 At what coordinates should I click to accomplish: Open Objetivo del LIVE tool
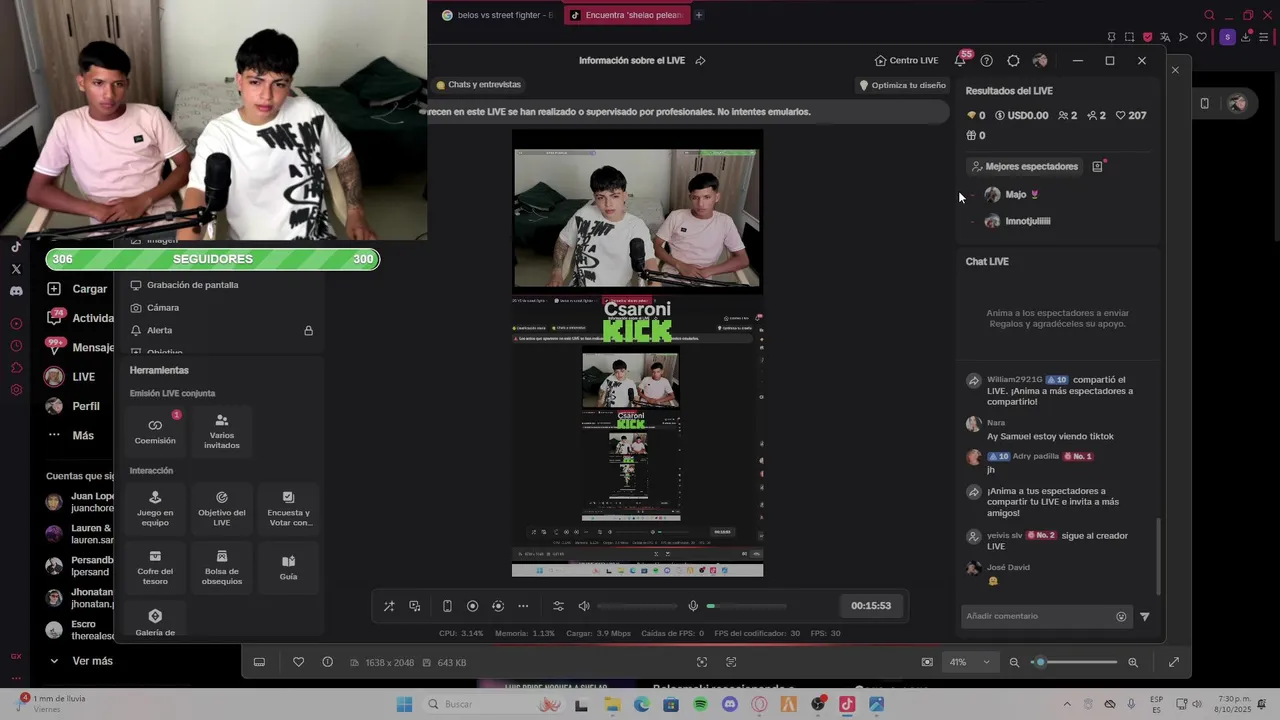coord(222,509)
